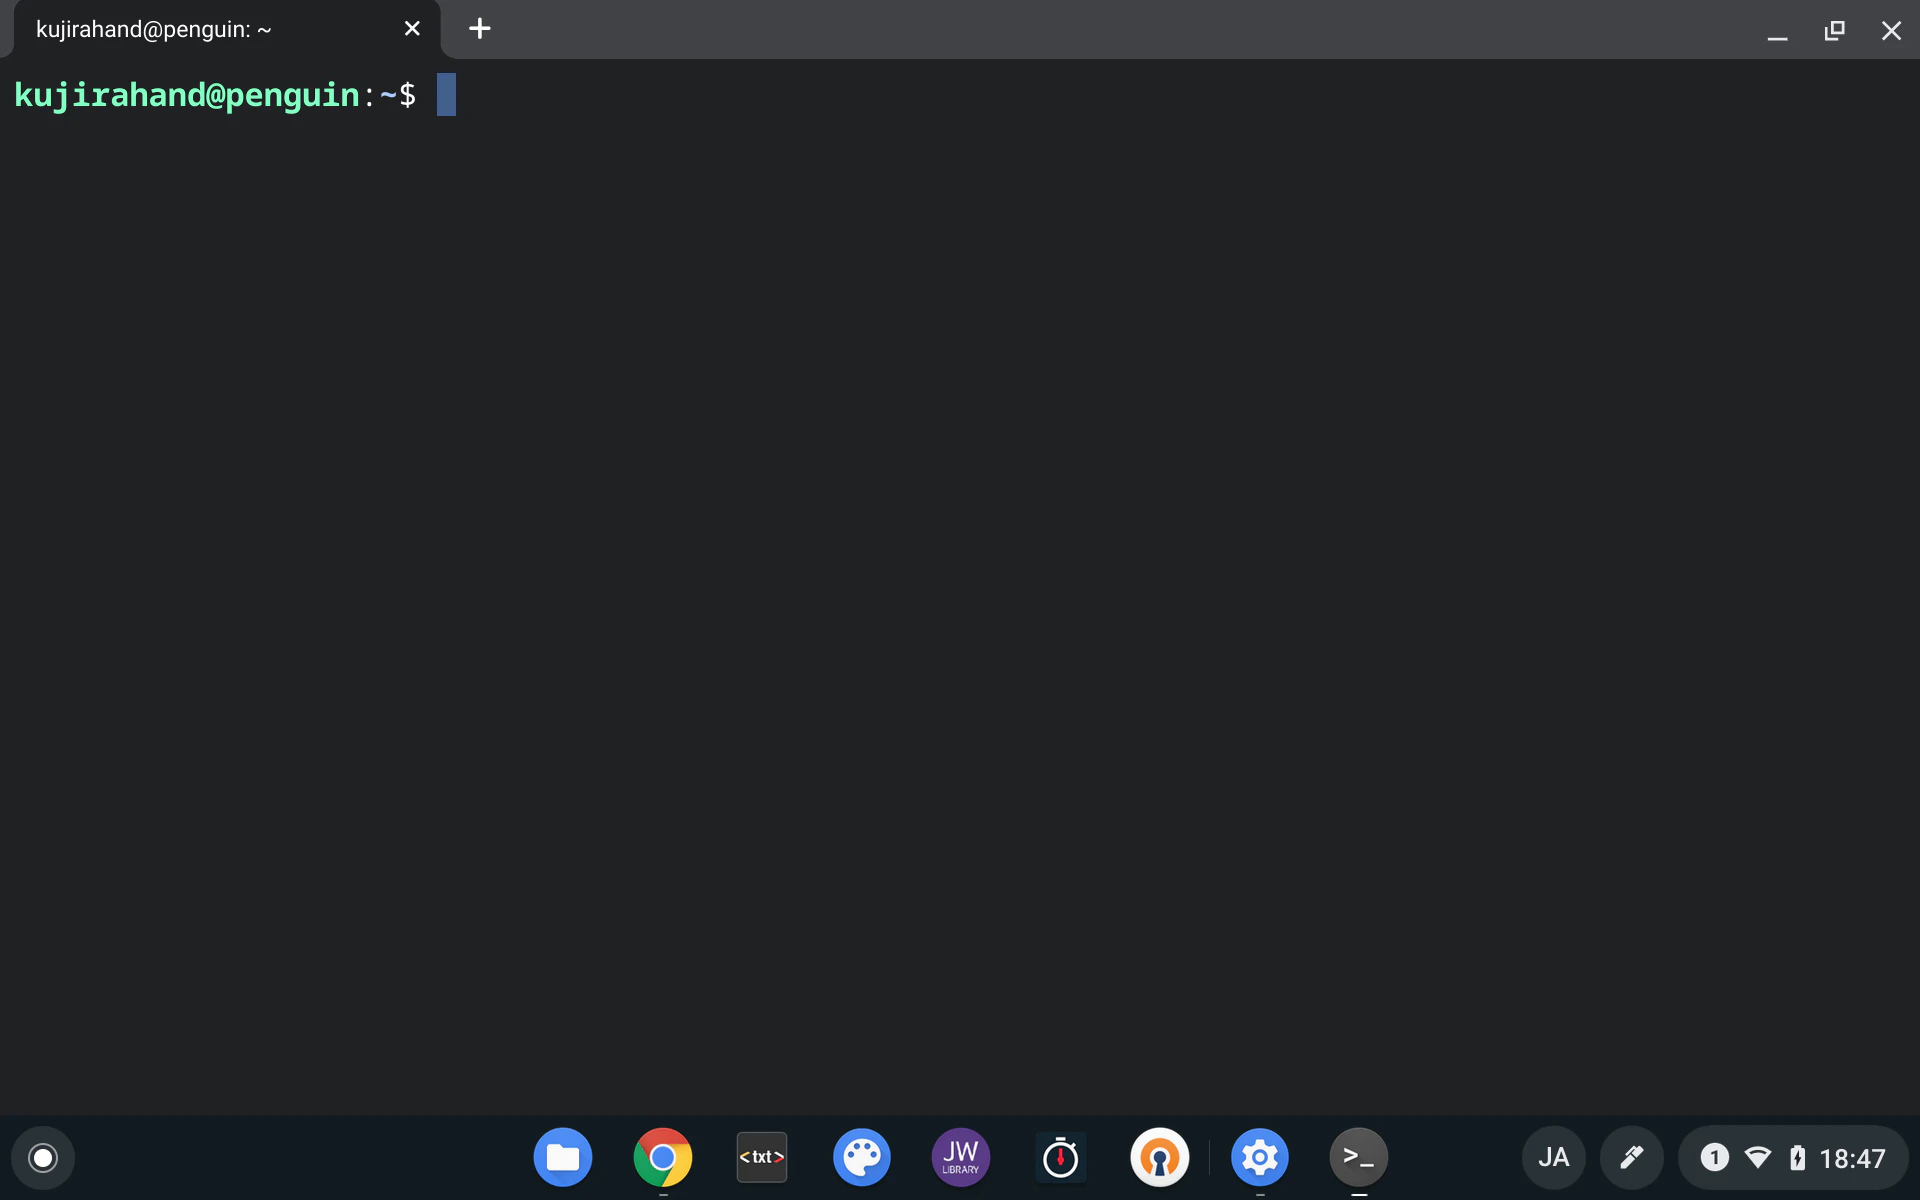This screenshot has width=1920, height=1200.
Task: Open the stylus tools pen icon
Action: (x=1632, y=1158)
